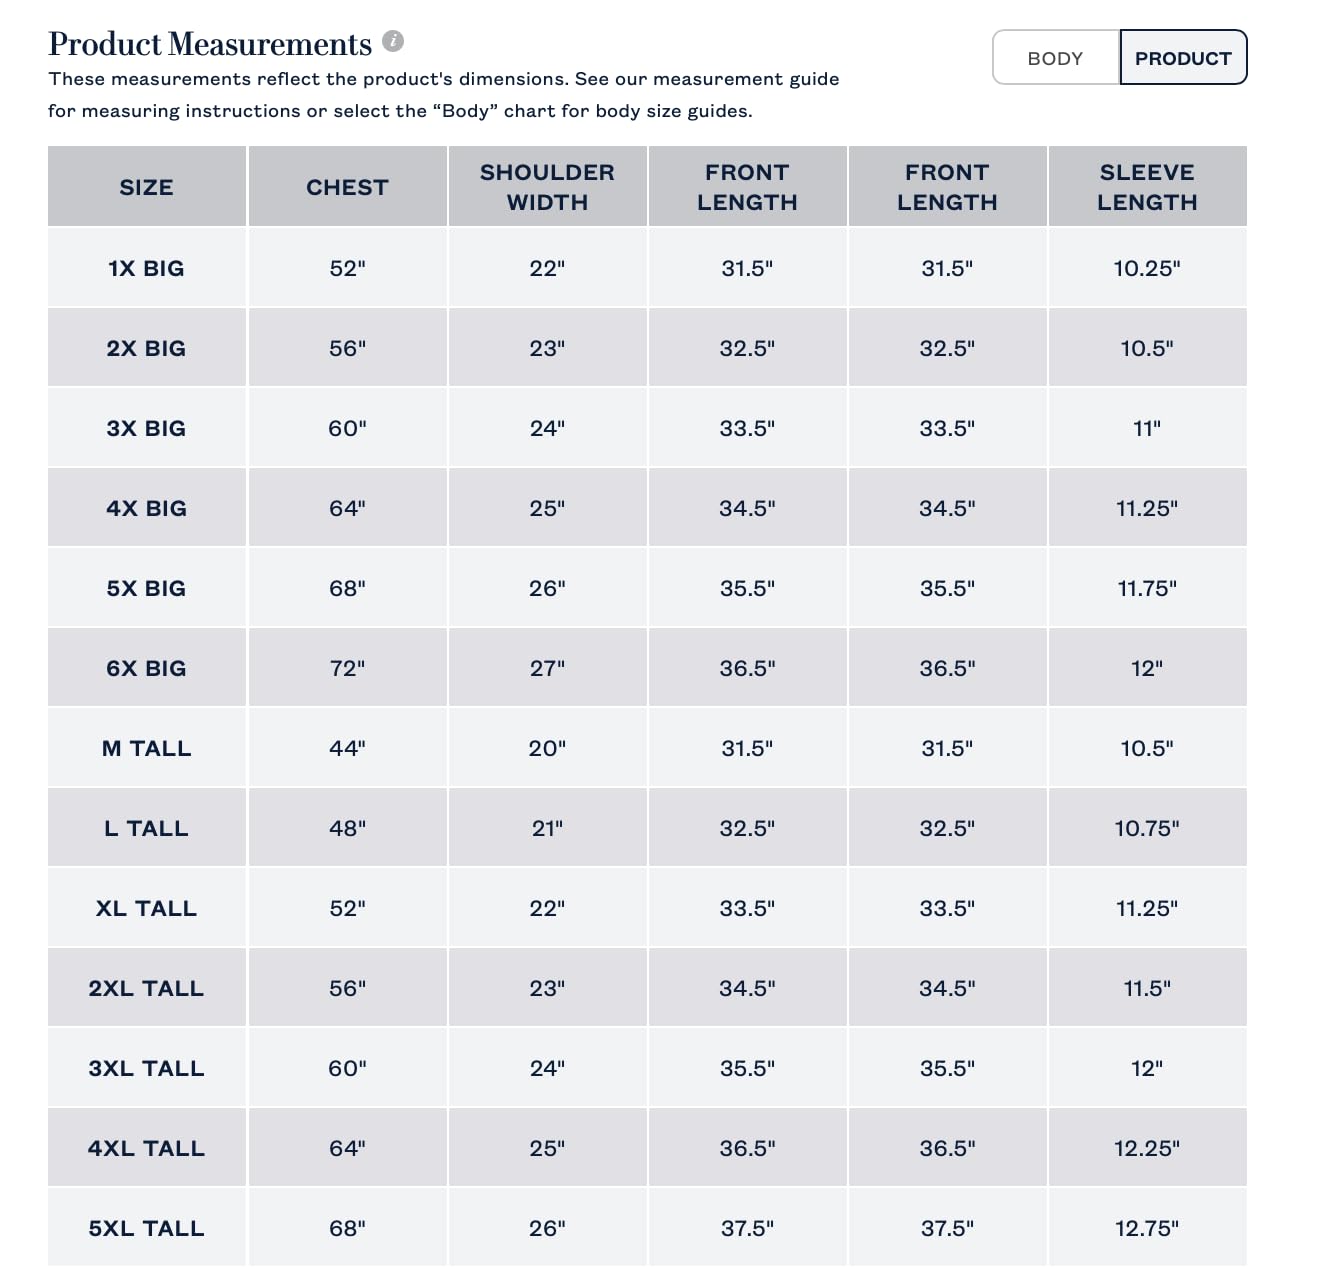1320x1280 pixels.
Task: Pick the XL TALL size label
Action: pos(147,908)
